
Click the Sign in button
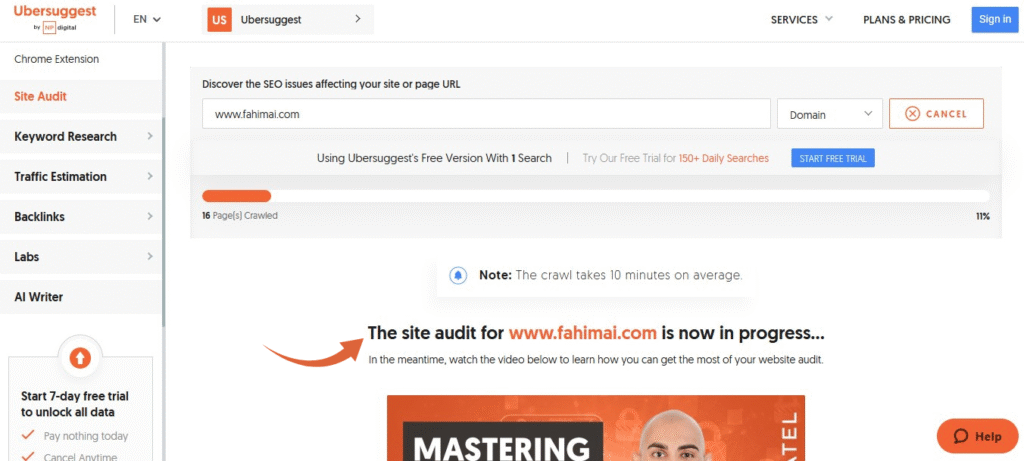pos(995,20)
